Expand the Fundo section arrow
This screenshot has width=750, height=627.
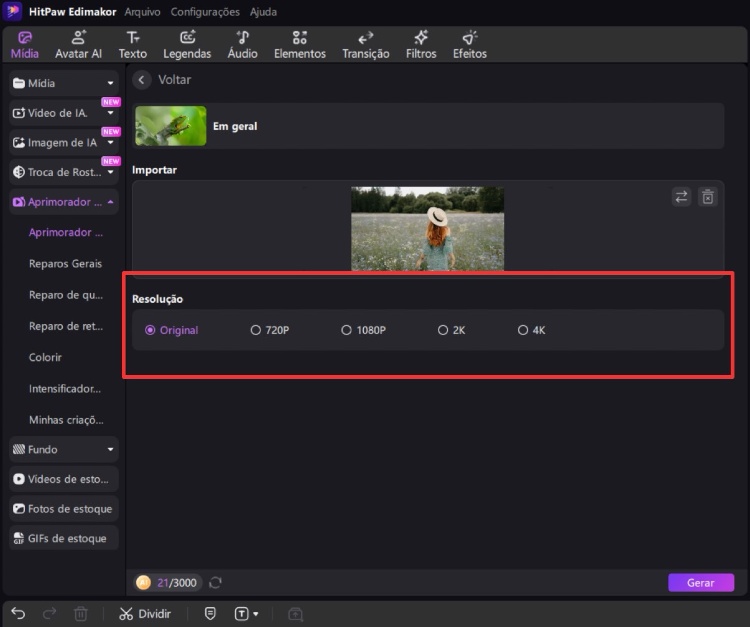[x=110, y=450]
